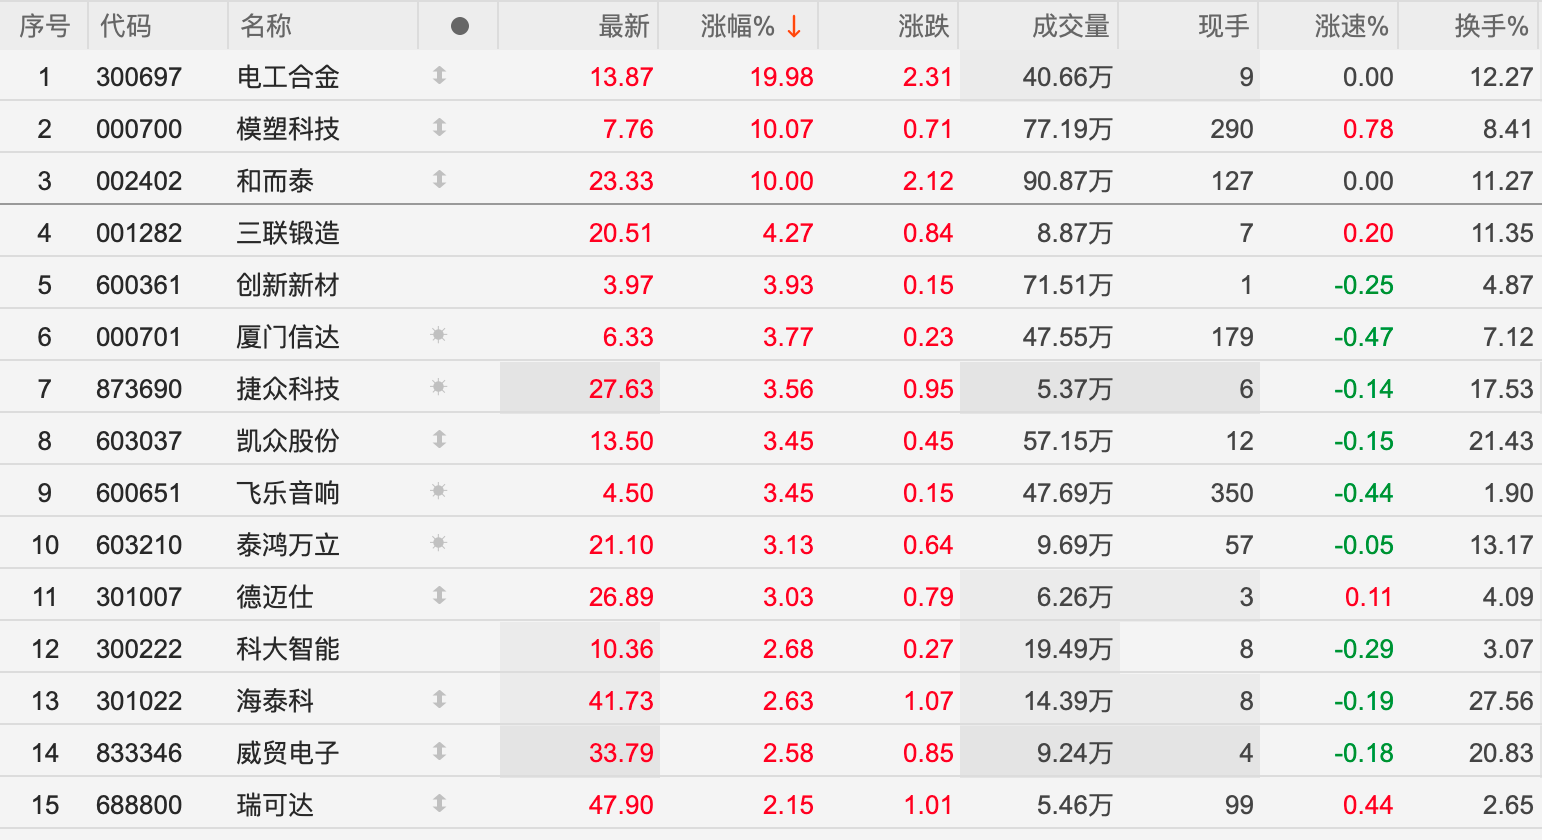Click the sun icon next to 飞乐音响
Screen dimensions: 1542x840
pos(438,492)
